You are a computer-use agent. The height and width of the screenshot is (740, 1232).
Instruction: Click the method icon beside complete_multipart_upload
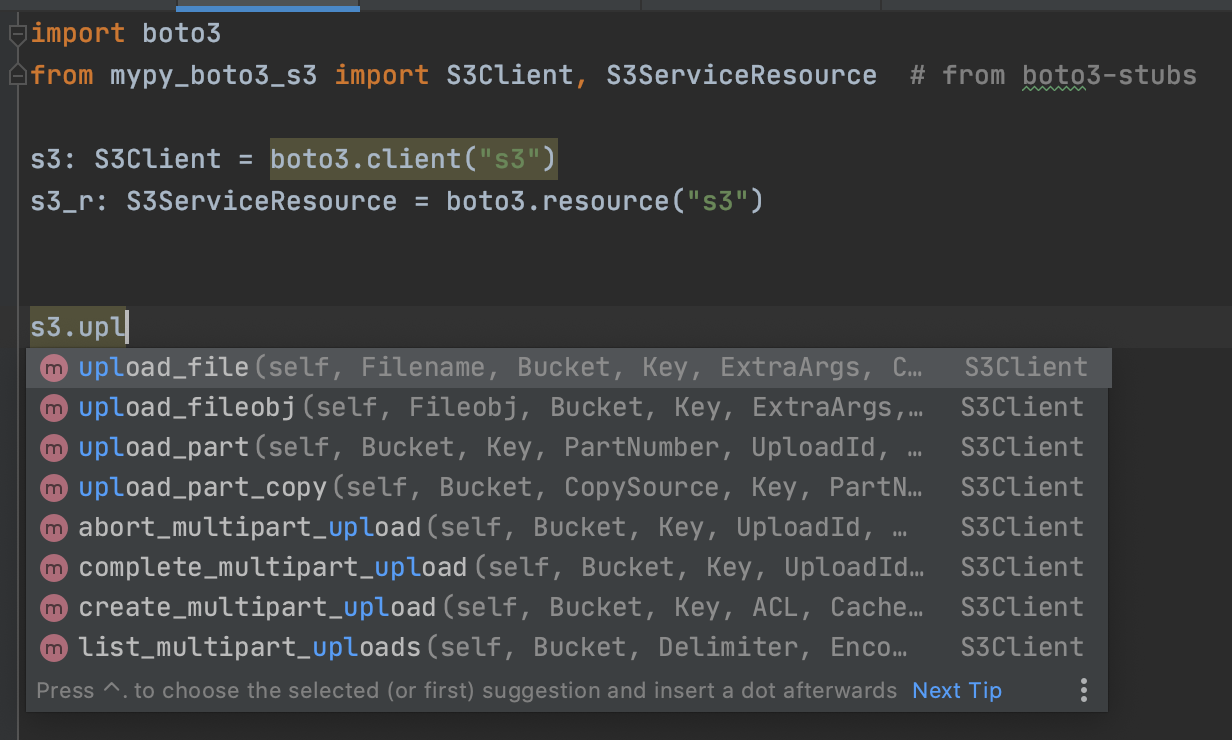pyautogui.click(x=53, y=568)
